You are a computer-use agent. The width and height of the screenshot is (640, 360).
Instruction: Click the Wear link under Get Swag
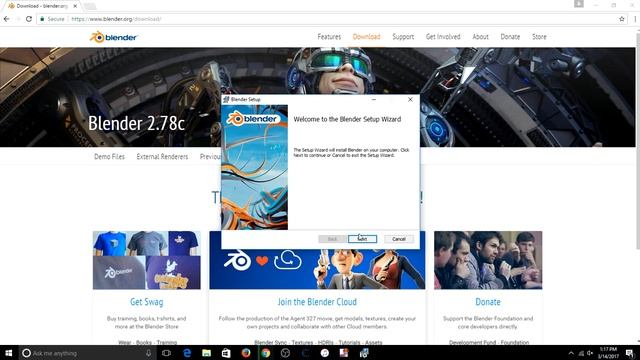pyautogui.click(x=124, y=342)
